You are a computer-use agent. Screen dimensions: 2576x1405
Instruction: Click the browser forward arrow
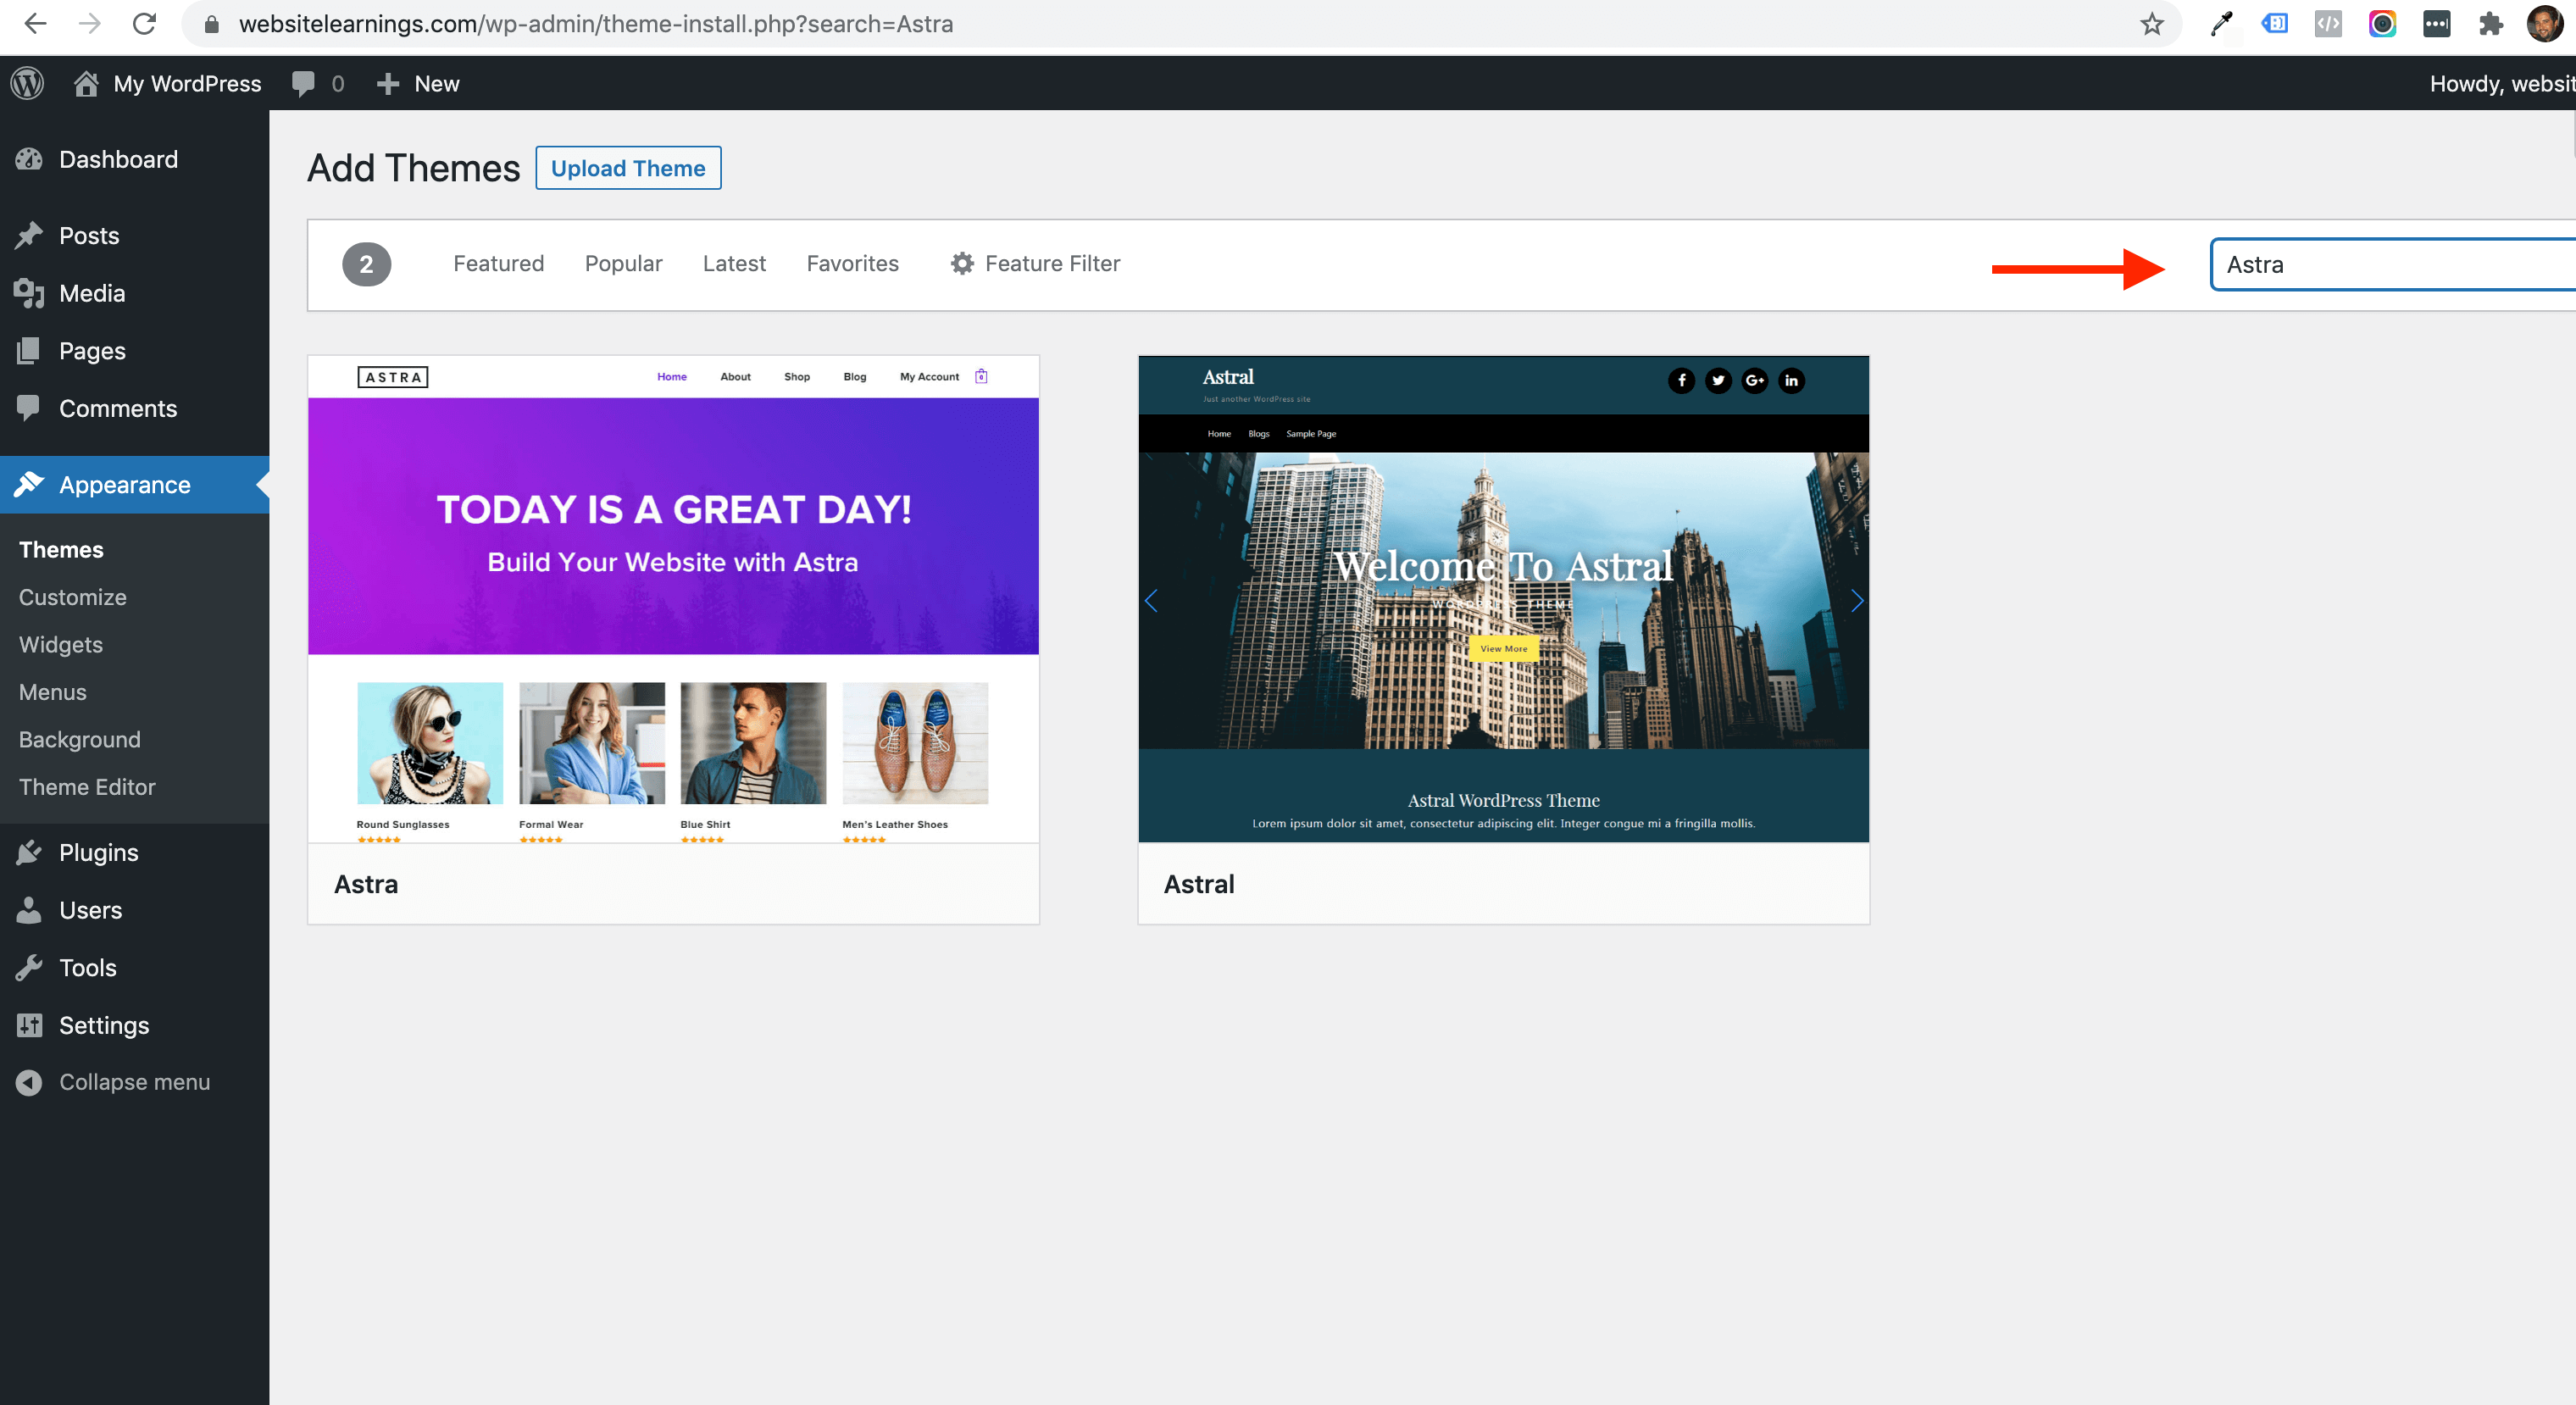tap(90, 24)
